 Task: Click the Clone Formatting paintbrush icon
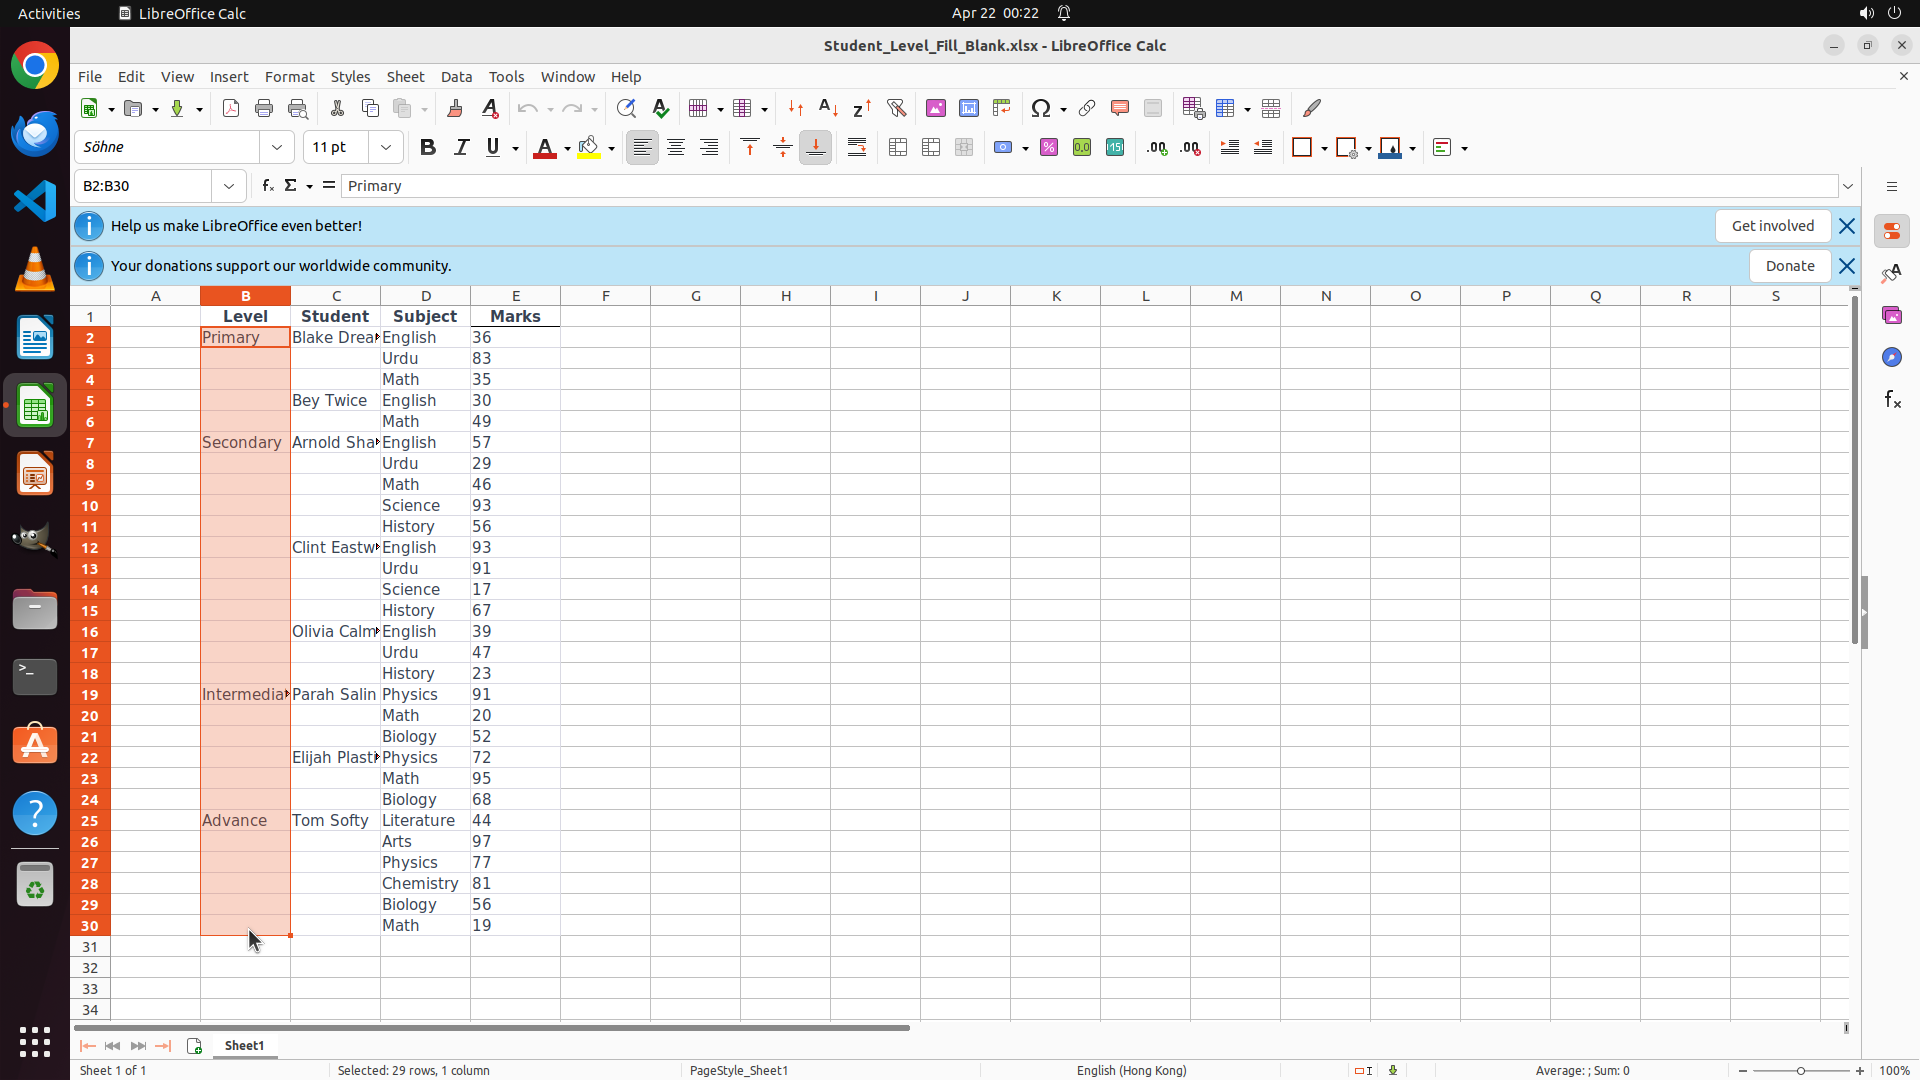(x=455, y=108)
